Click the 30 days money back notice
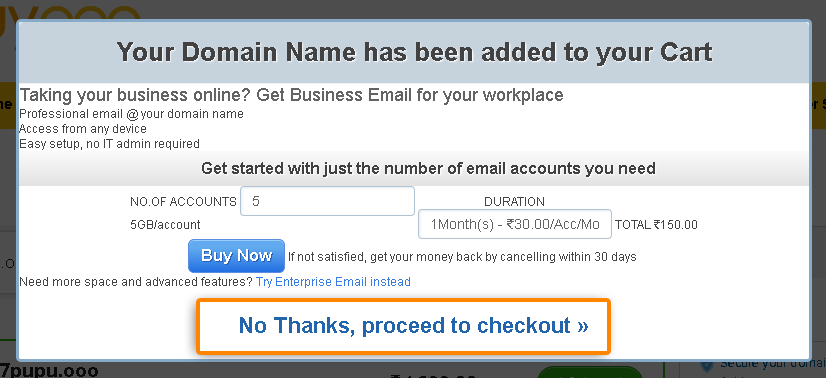 point(462,257)
